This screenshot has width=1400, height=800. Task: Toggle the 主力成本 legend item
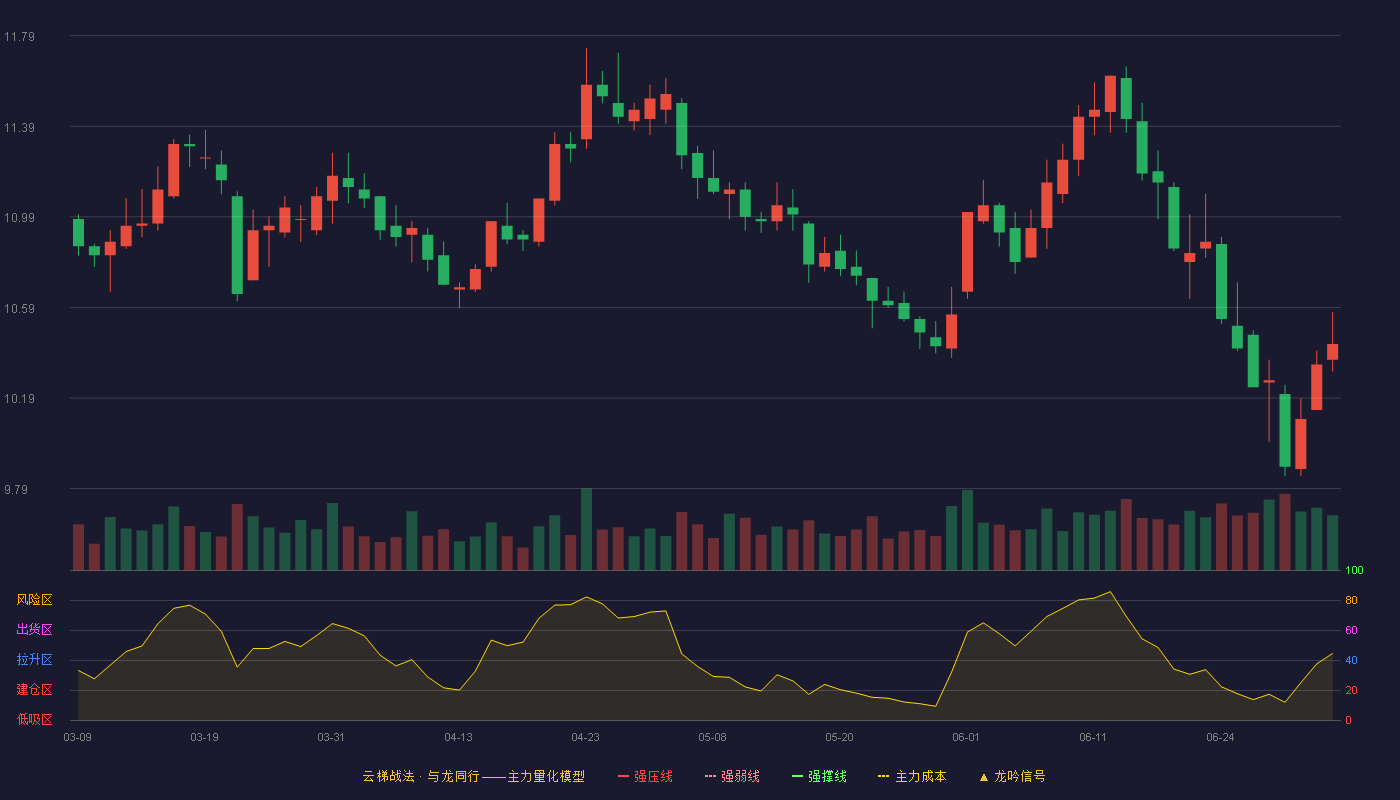(x=912, y=776)
